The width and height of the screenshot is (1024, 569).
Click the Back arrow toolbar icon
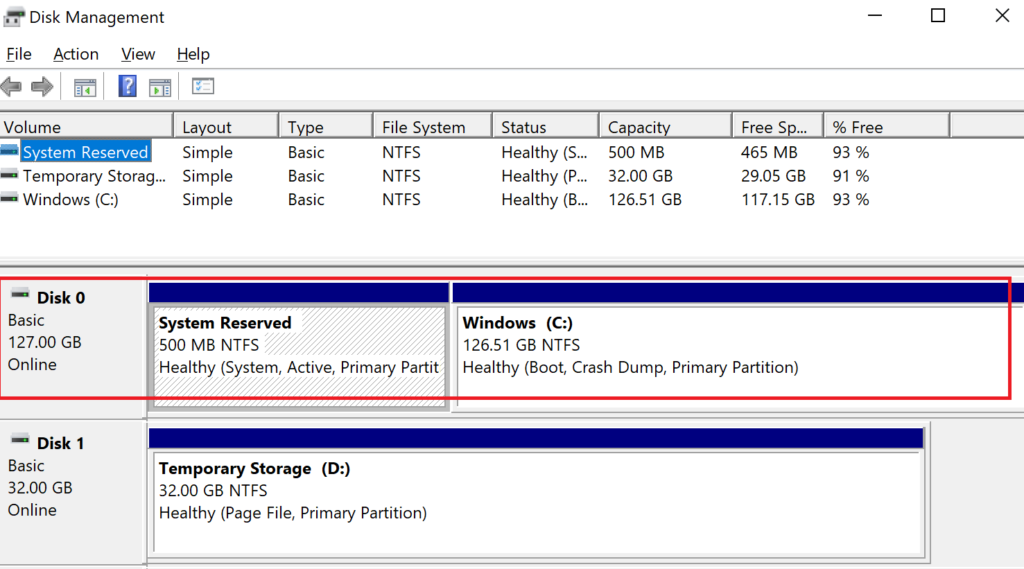(x=11, y=86)
